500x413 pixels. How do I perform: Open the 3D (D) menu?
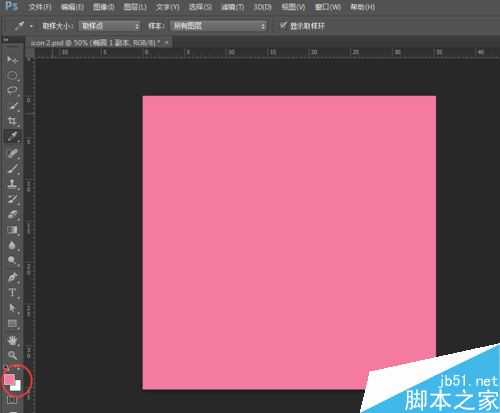pyautogui.click(x=262, y=7)
